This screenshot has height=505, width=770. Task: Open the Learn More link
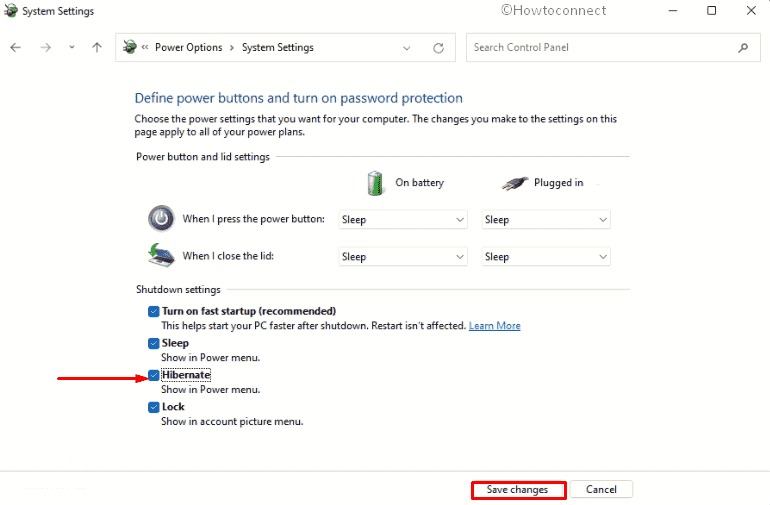tap(494, 326)
